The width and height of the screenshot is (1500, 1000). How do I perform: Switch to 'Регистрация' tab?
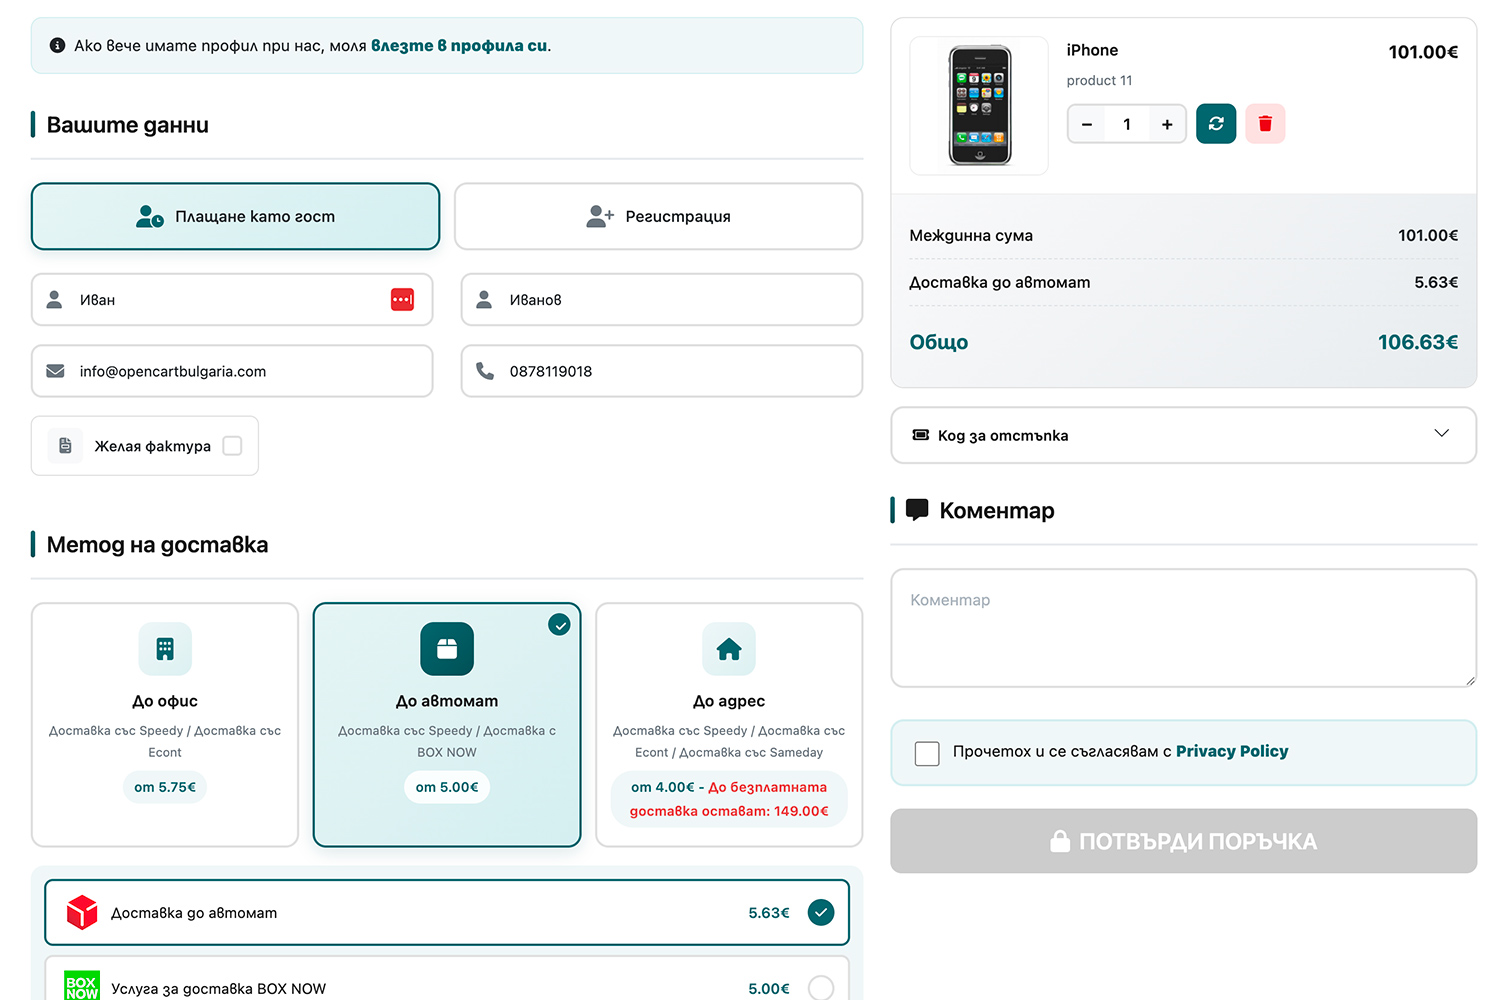(x=658, y=216)
